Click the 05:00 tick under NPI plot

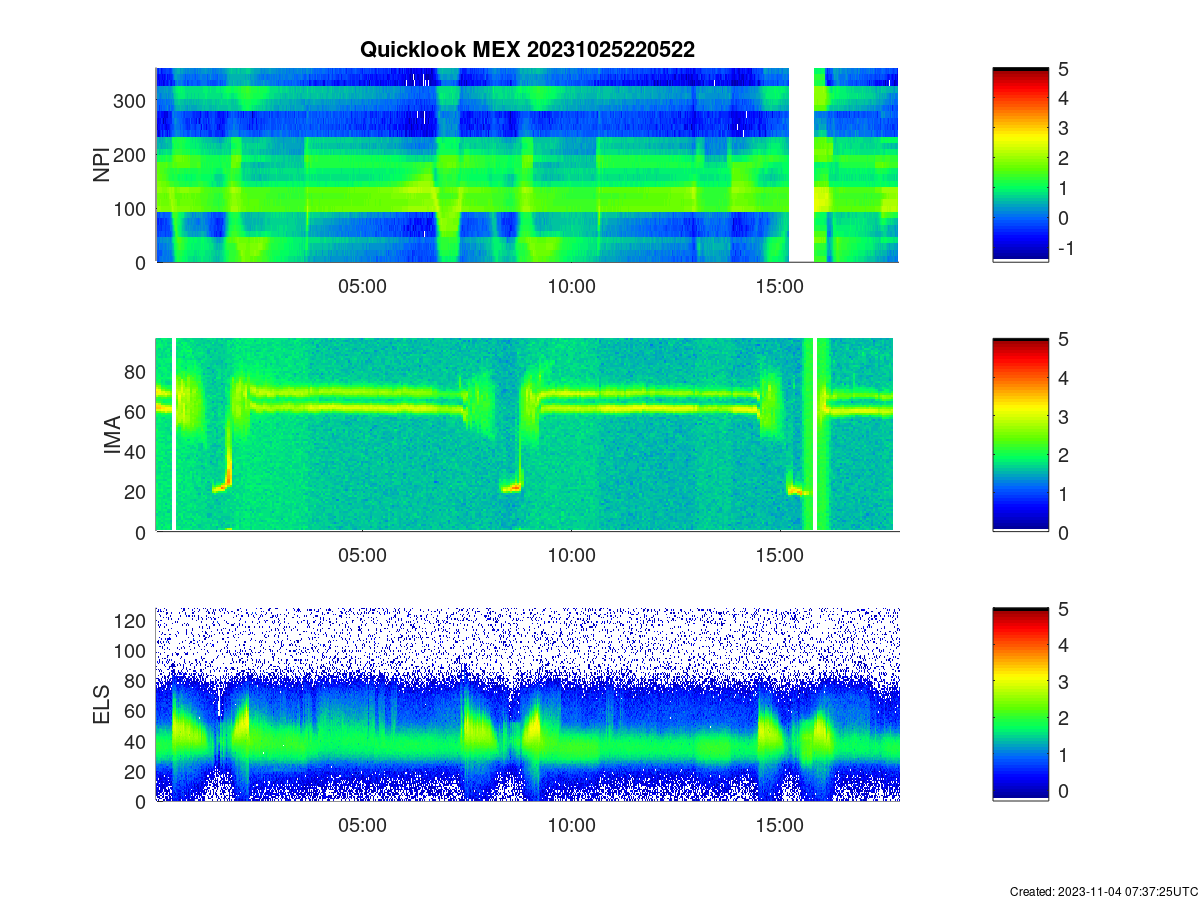[363, 286]
